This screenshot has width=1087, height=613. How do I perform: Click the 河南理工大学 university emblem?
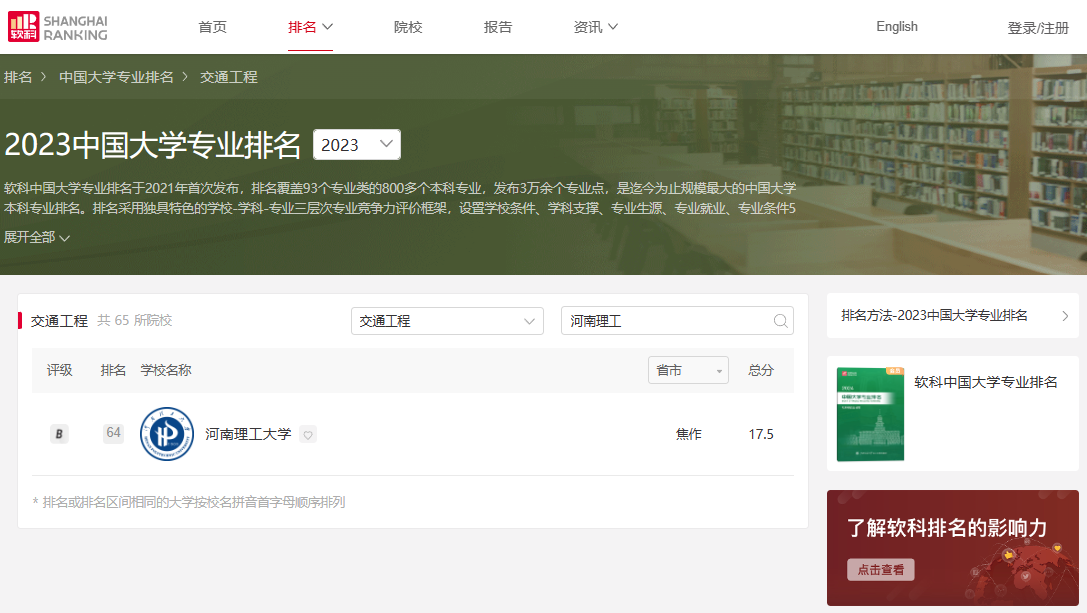click(x=167, y=434)
